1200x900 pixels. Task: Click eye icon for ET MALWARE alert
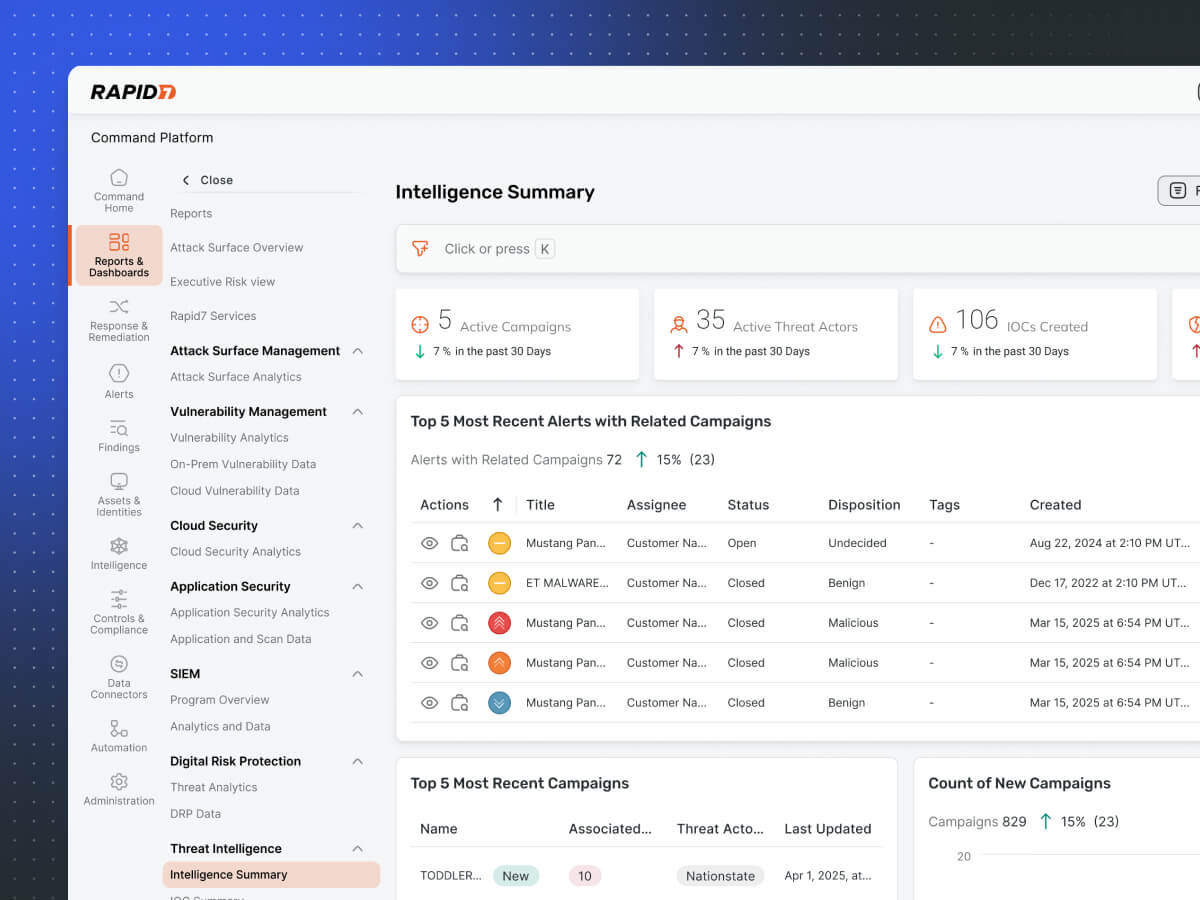429,583
